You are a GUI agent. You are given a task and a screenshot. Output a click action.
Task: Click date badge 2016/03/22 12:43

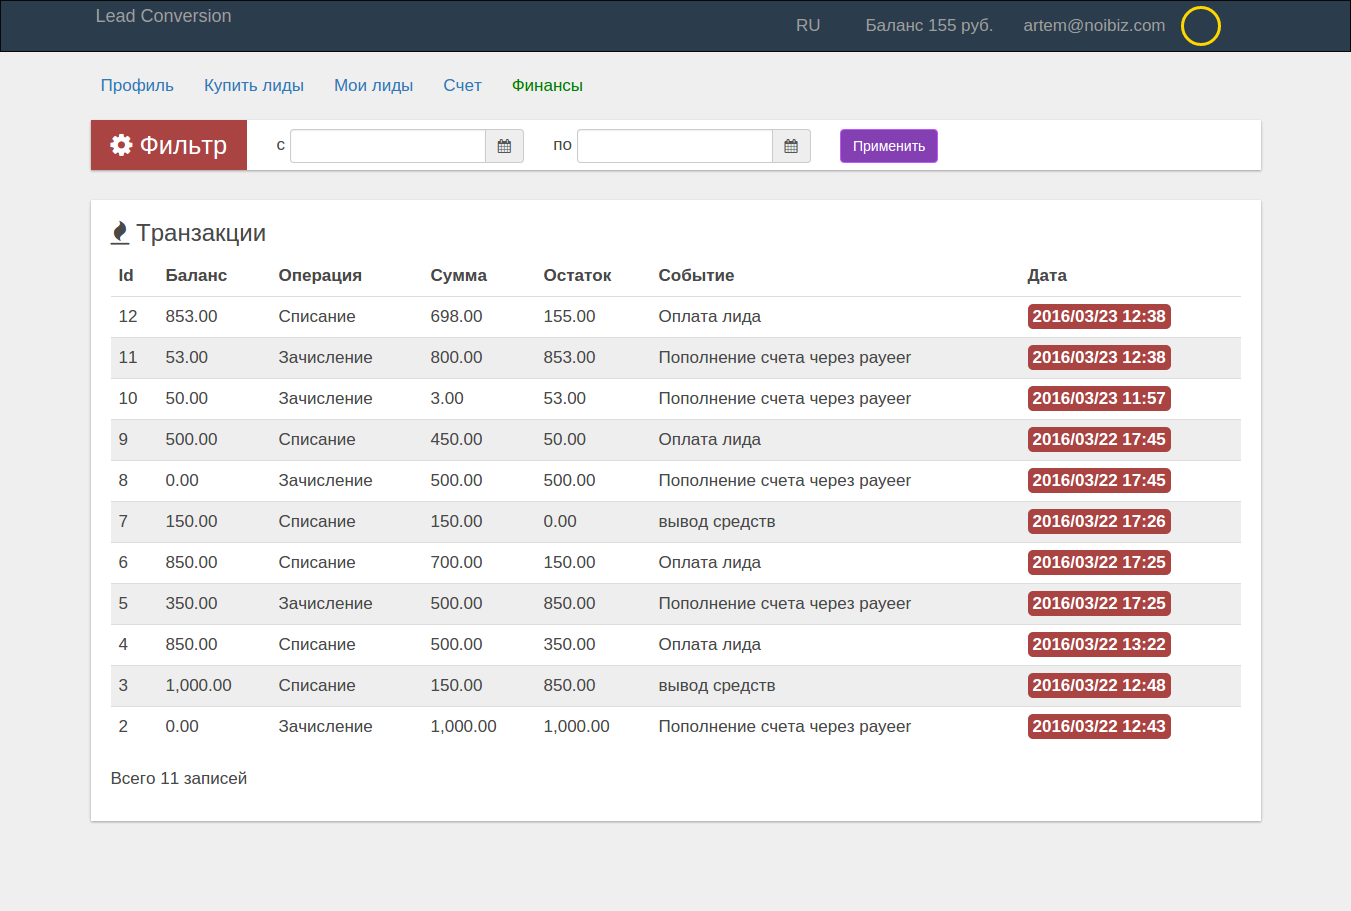[1099, 726]
